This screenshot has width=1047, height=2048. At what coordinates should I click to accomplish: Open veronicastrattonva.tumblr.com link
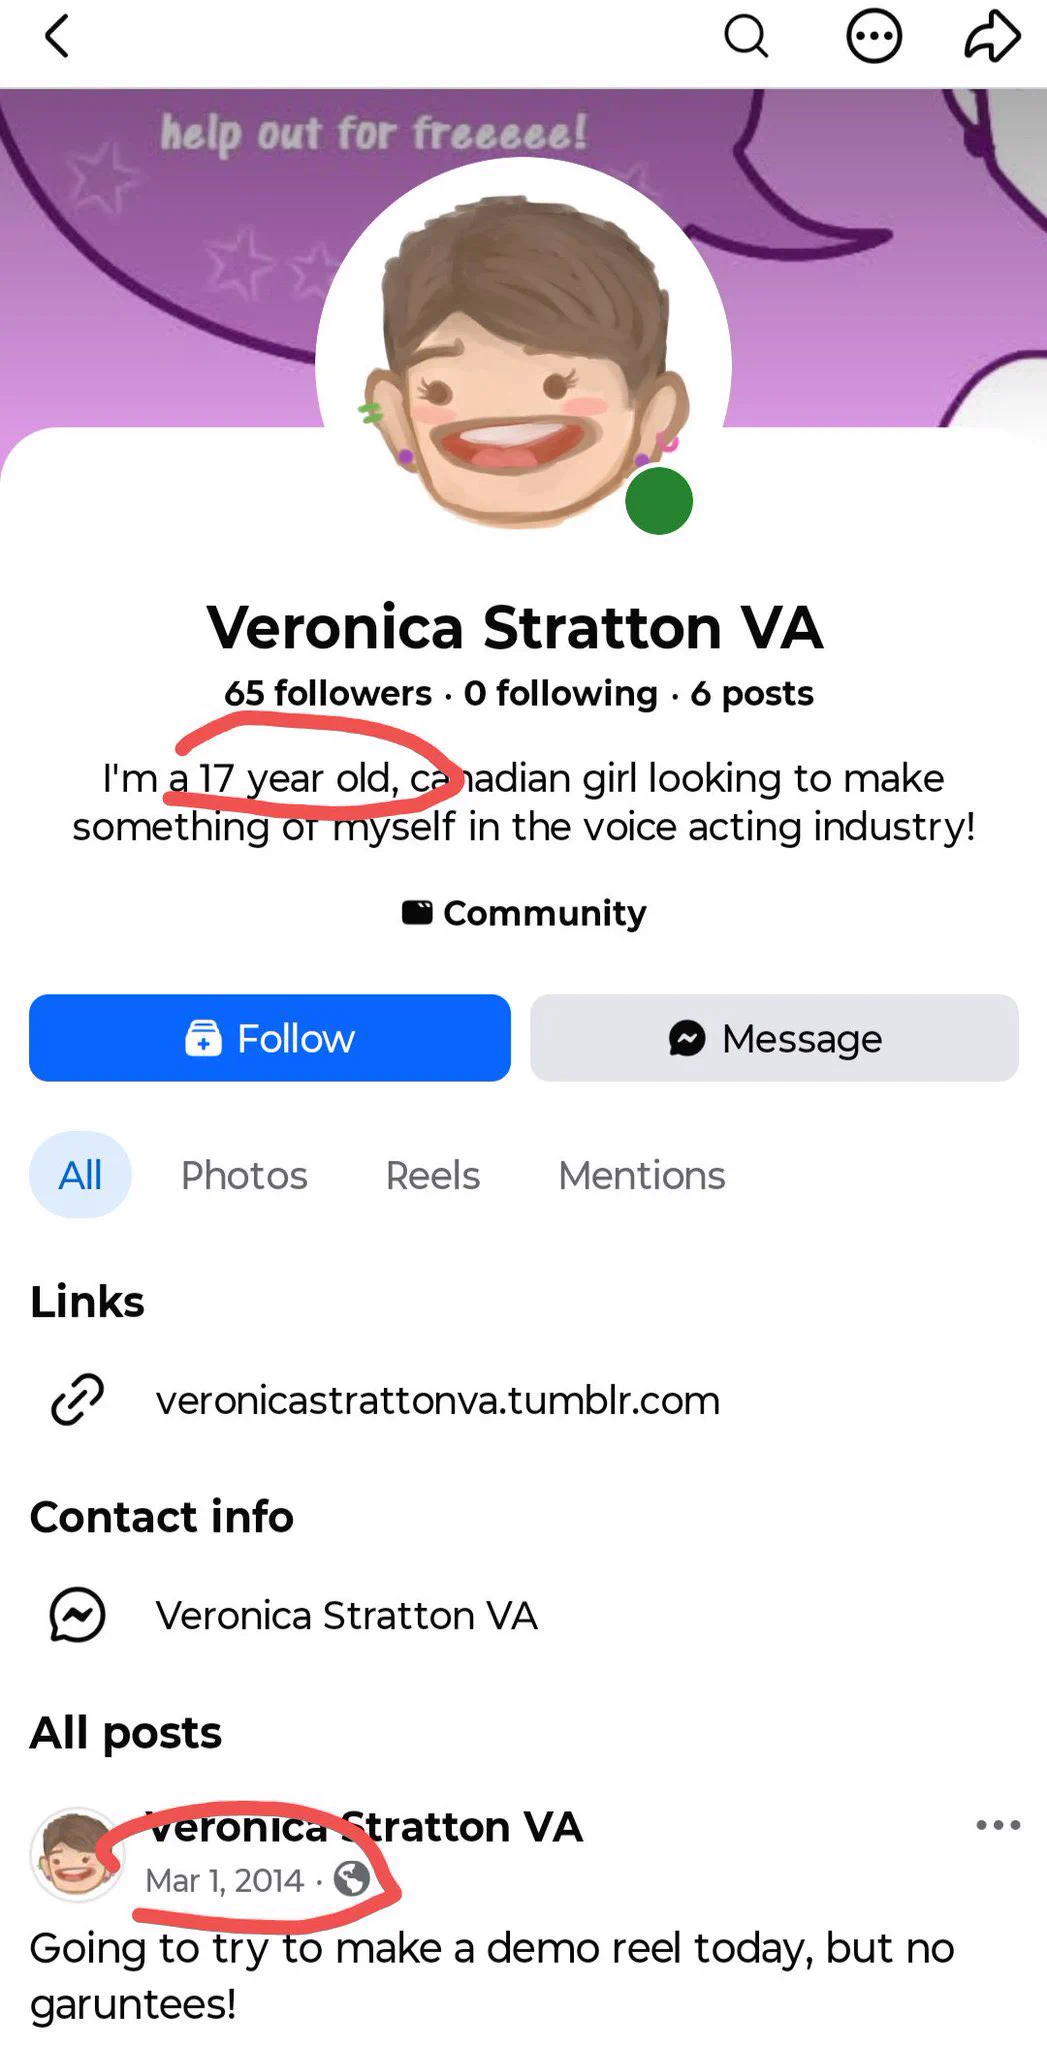(438, 1400)
